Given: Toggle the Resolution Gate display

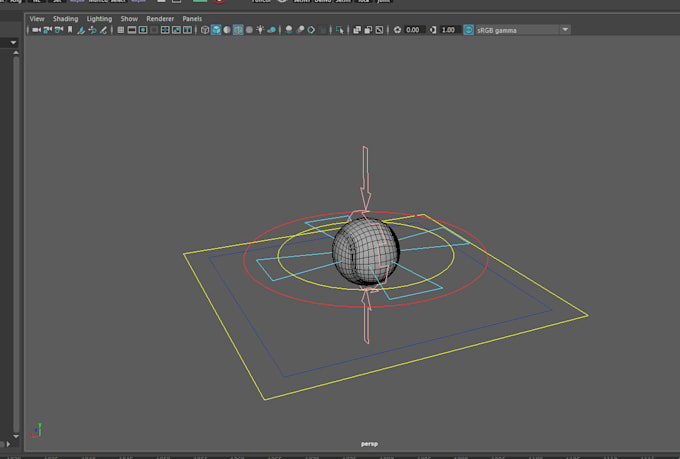Looking at the screenshot, I should pyautogui.click(x=143, y=30).
